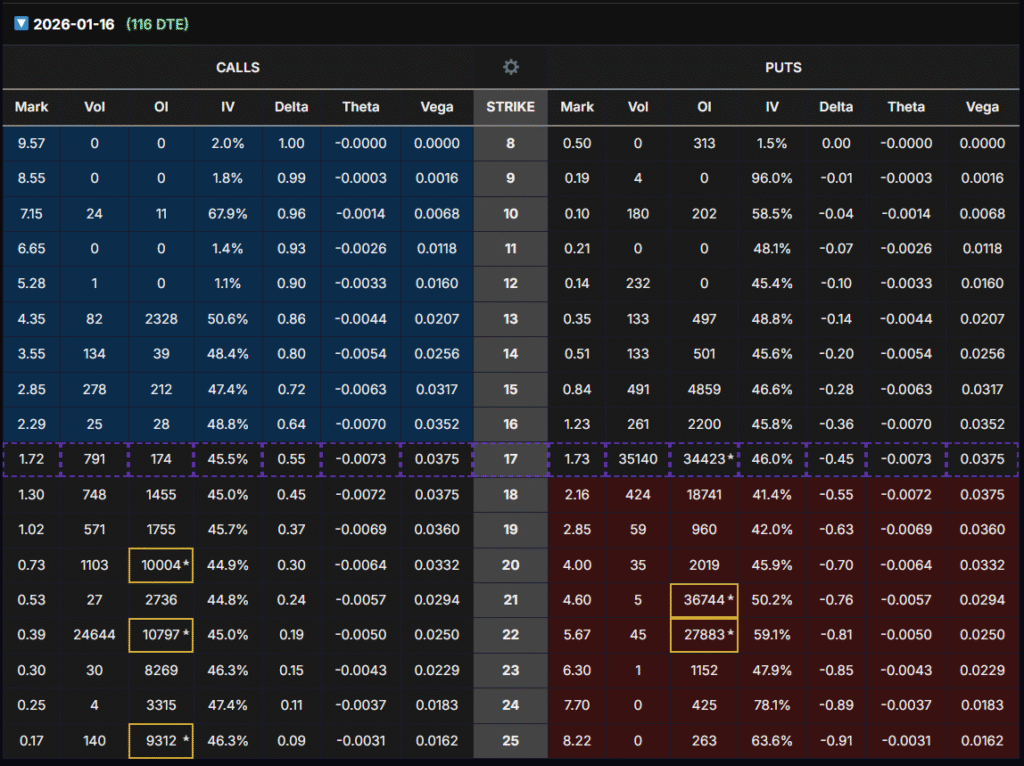Select the CALLS section header
The height and width of the screenshot is (766, 1024).
click(x=238, y=67)
